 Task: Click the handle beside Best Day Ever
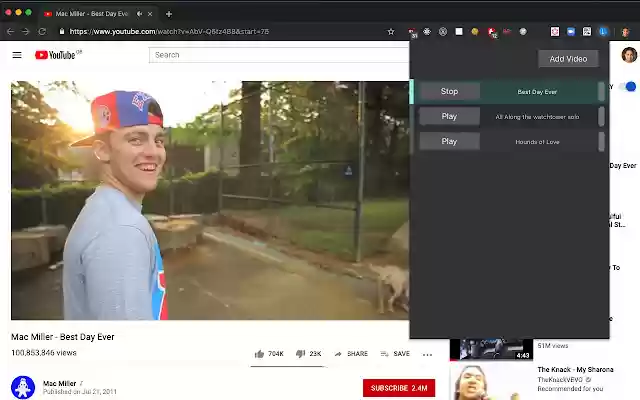point(601,91)
